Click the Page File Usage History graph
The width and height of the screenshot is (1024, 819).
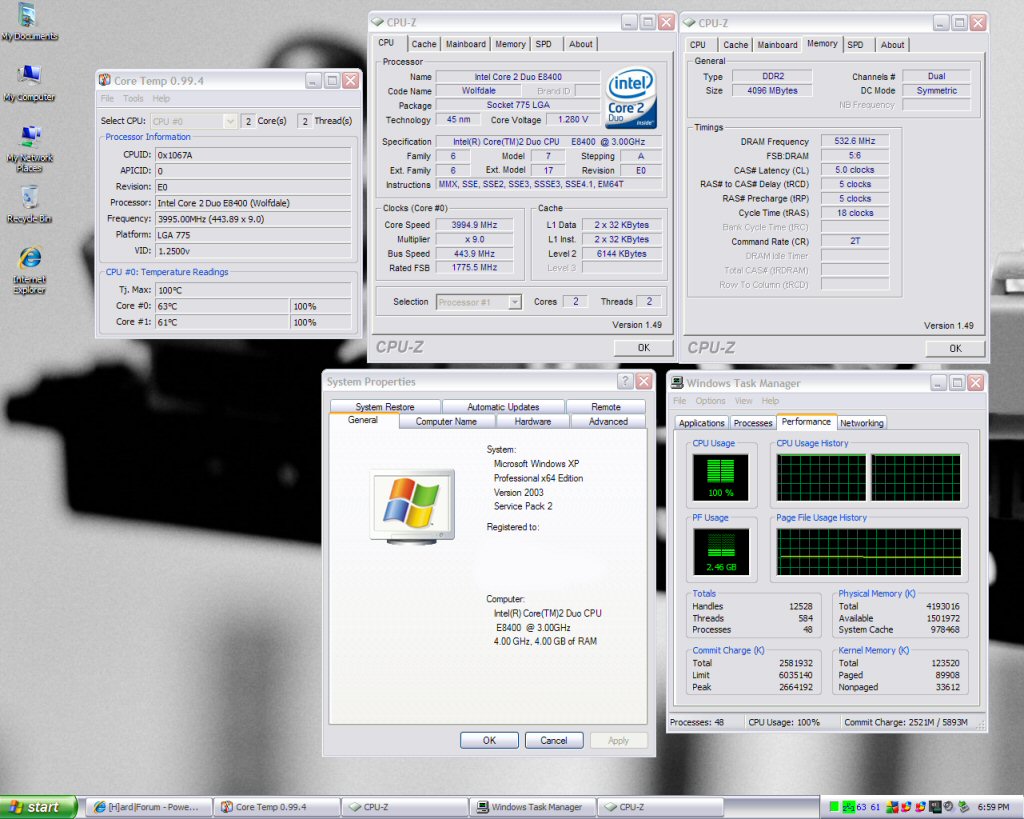pyautogui.click(x=869, y=552)
